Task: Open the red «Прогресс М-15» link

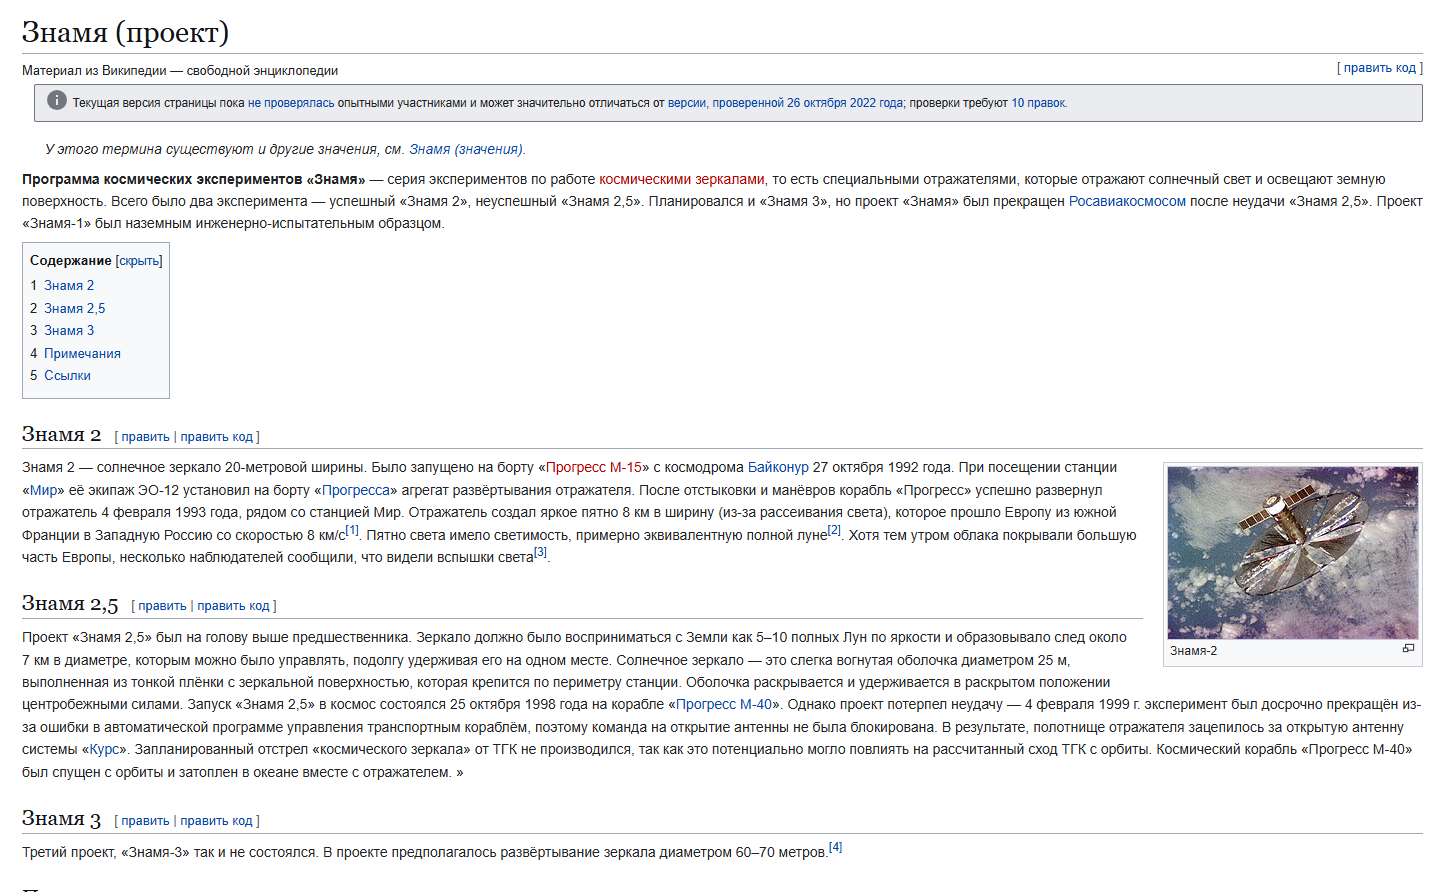Action: pyautogui.click(x=594, y=468)
